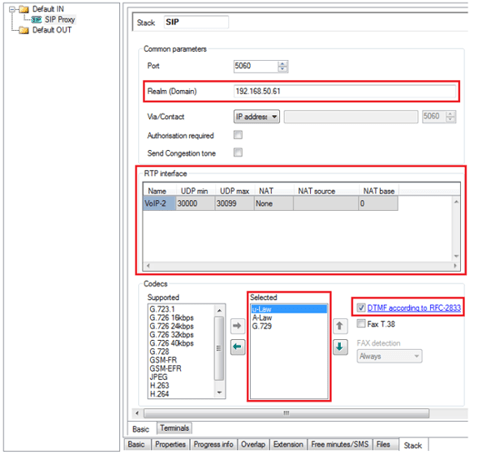The width and height of the screenshot is (500, 460).
Task: Click Supported codecs list scrollbar down arrow
Action: click(219, 393)
